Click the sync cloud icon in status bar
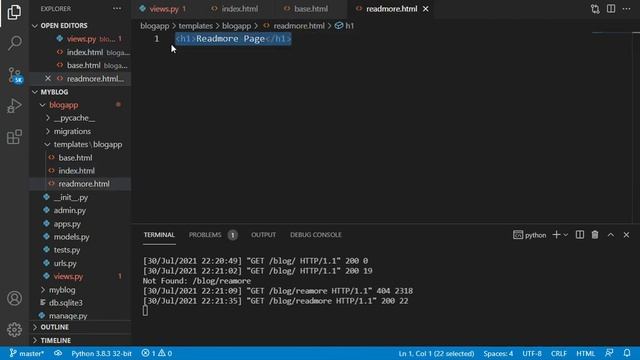 (58, 353)
